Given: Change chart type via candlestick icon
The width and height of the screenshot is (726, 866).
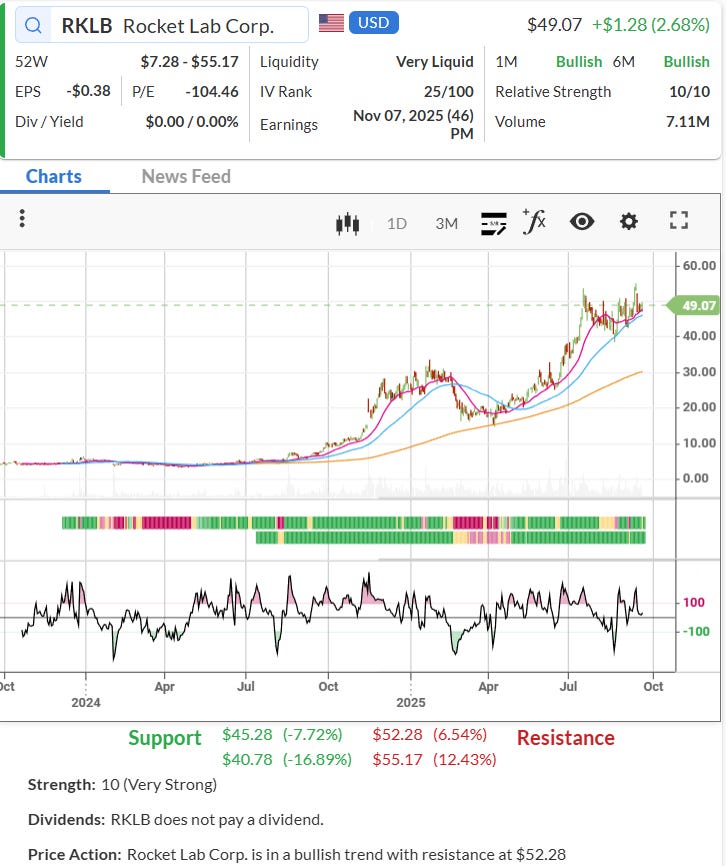Looking at the screenshot, I should coord(347,224).
